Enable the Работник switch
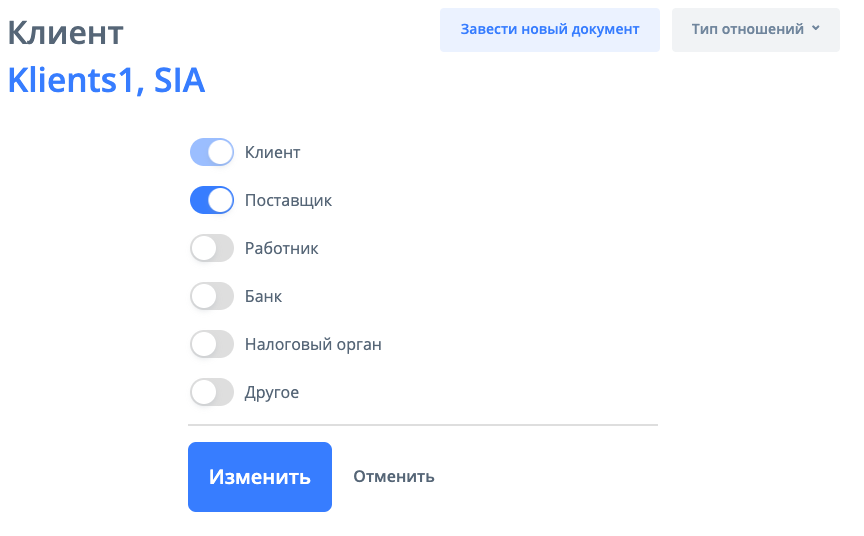 (211, 249)
